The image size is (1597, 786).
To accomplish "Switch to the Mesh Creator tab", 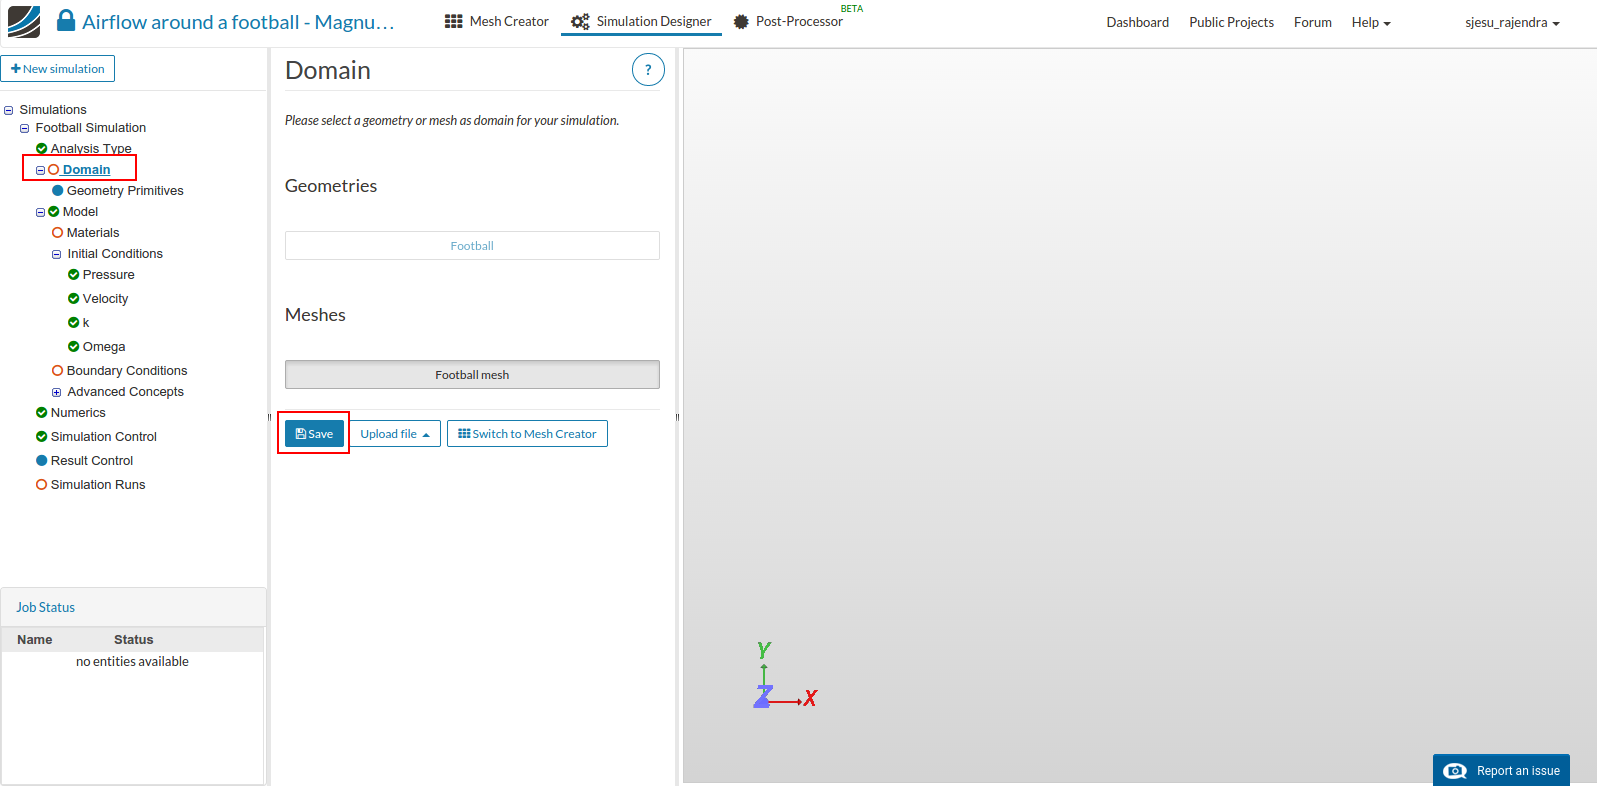I will 497,21.
